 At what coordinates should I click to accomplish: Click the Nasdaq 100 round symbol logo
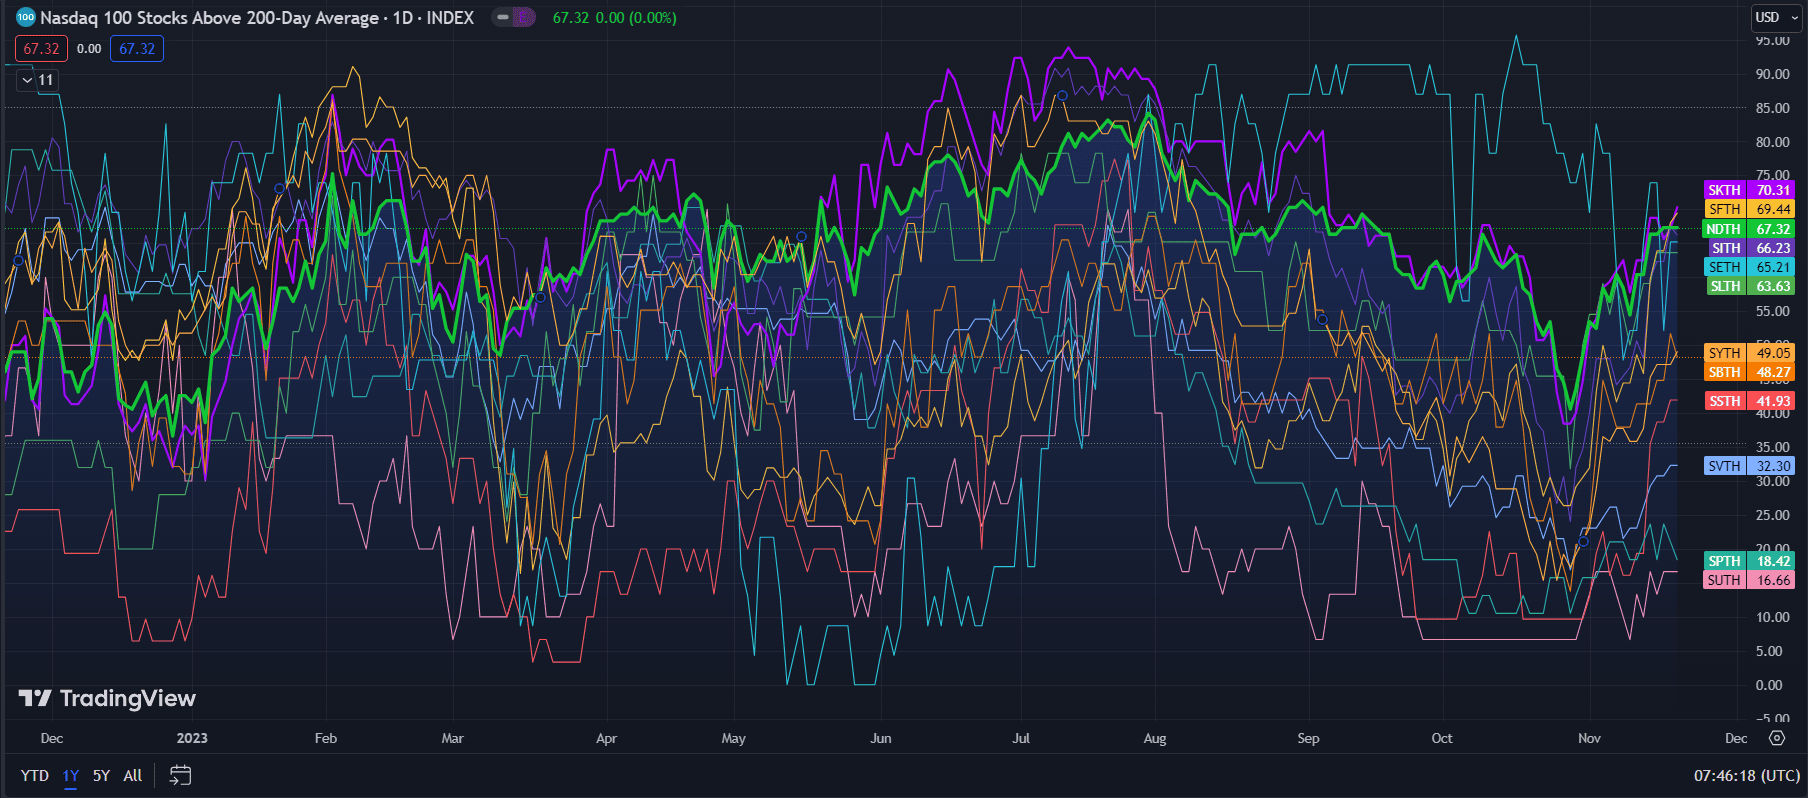pyautogui.click(x=26, y=17)
